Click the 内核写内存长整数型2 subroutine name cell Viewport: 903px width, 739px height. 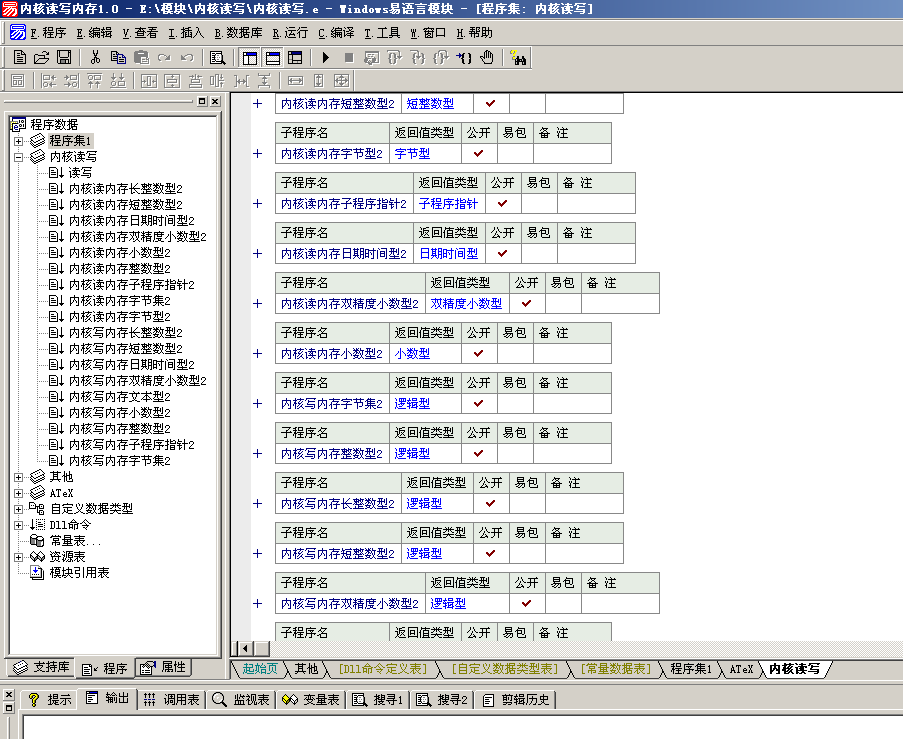tap(337, 504)
